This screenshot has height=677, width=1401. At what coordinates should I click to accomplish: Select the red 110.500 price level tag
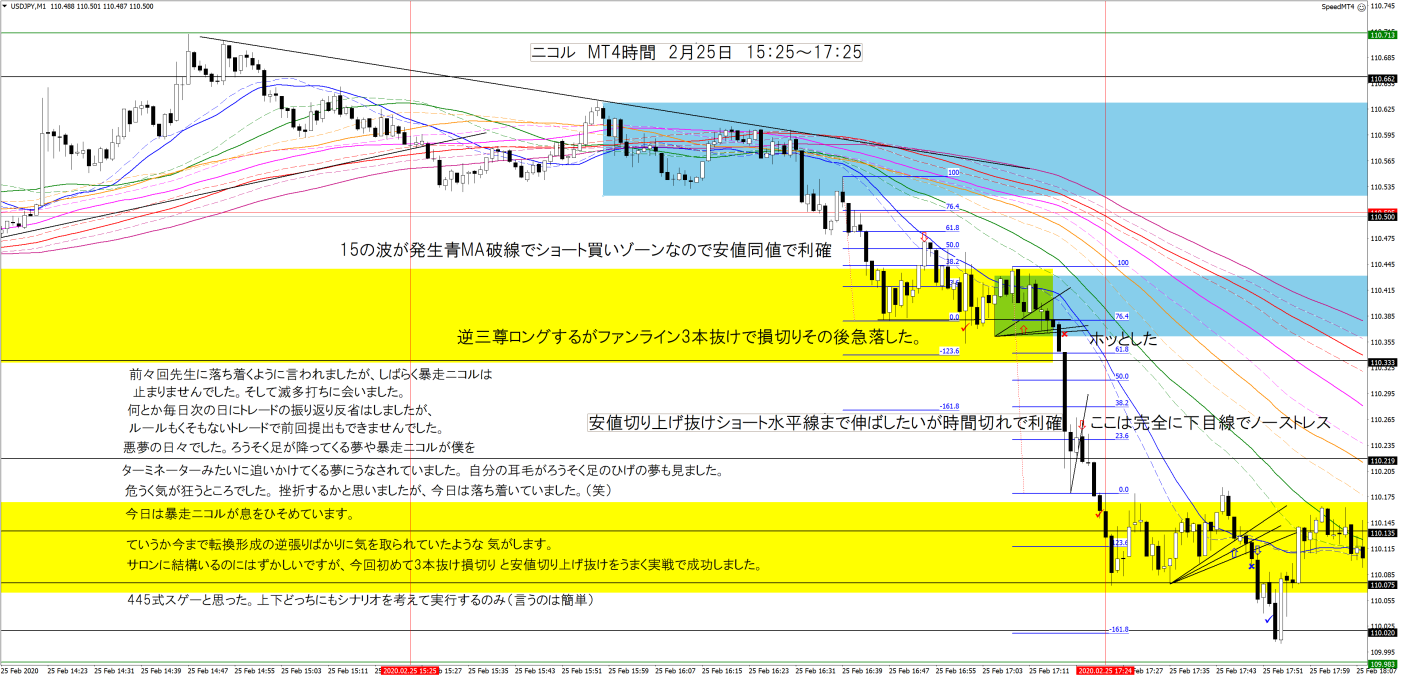click(x=1383, y=216)
